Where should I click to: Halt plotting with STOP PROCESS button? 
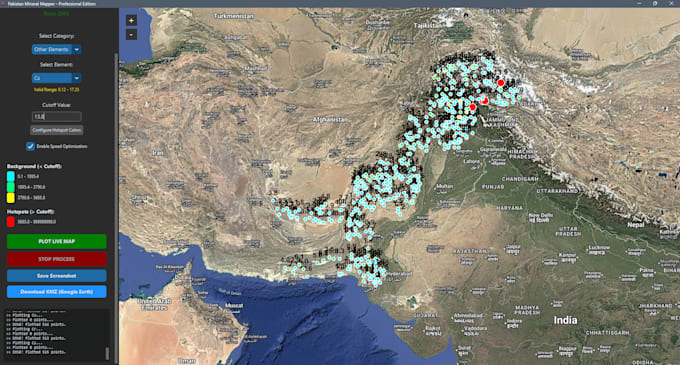56,259
